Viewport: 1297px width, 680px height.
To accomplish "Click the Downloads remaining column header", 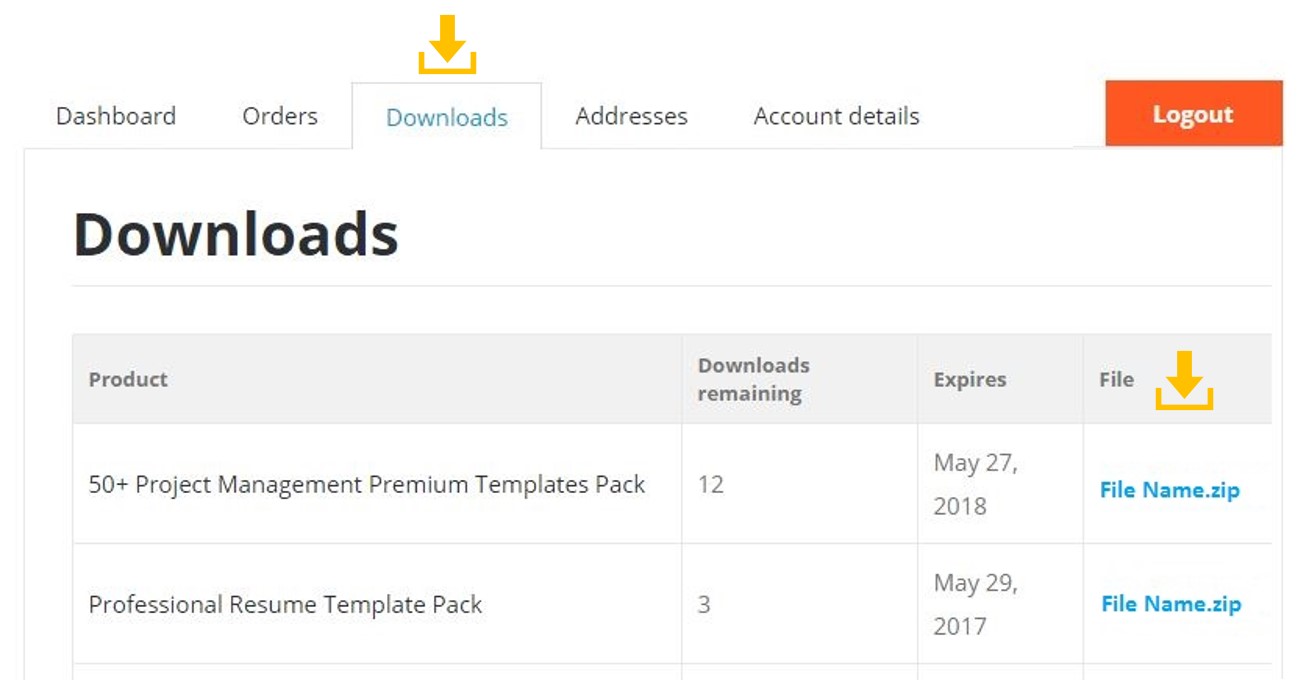I will pos(753,379).
